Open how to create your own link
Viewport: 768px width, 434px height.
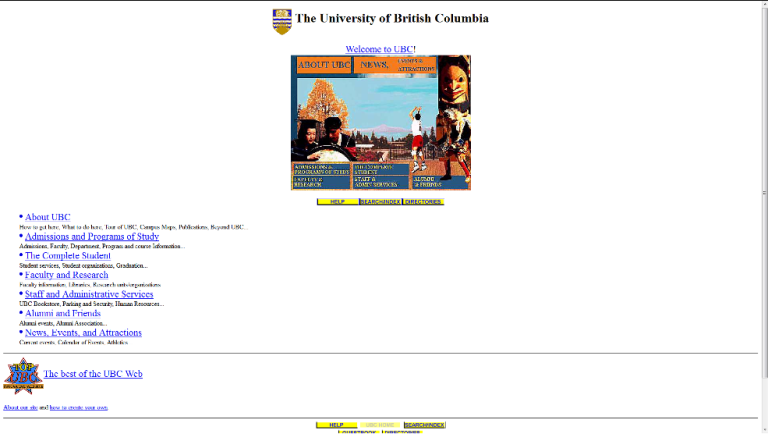[x=79, y=408]
